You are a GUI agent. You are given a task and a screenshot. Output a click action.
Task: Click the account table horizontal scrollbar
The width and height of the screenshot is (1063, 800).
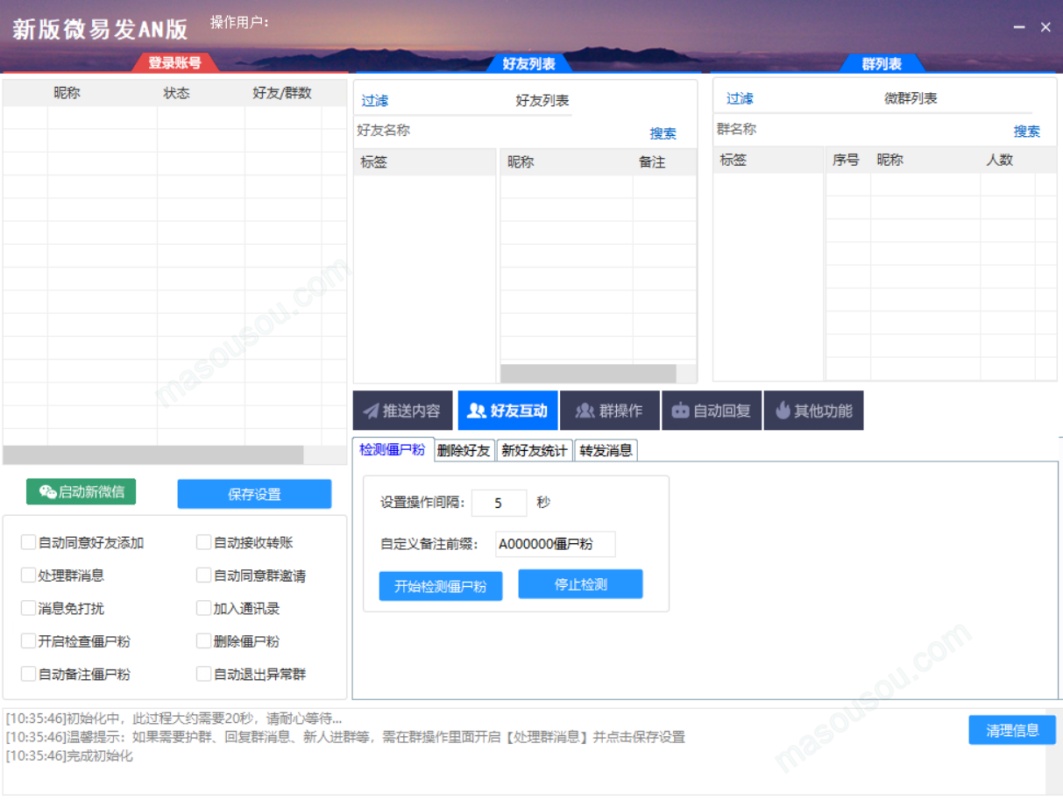pyautogui.click(x=153, y=455)
